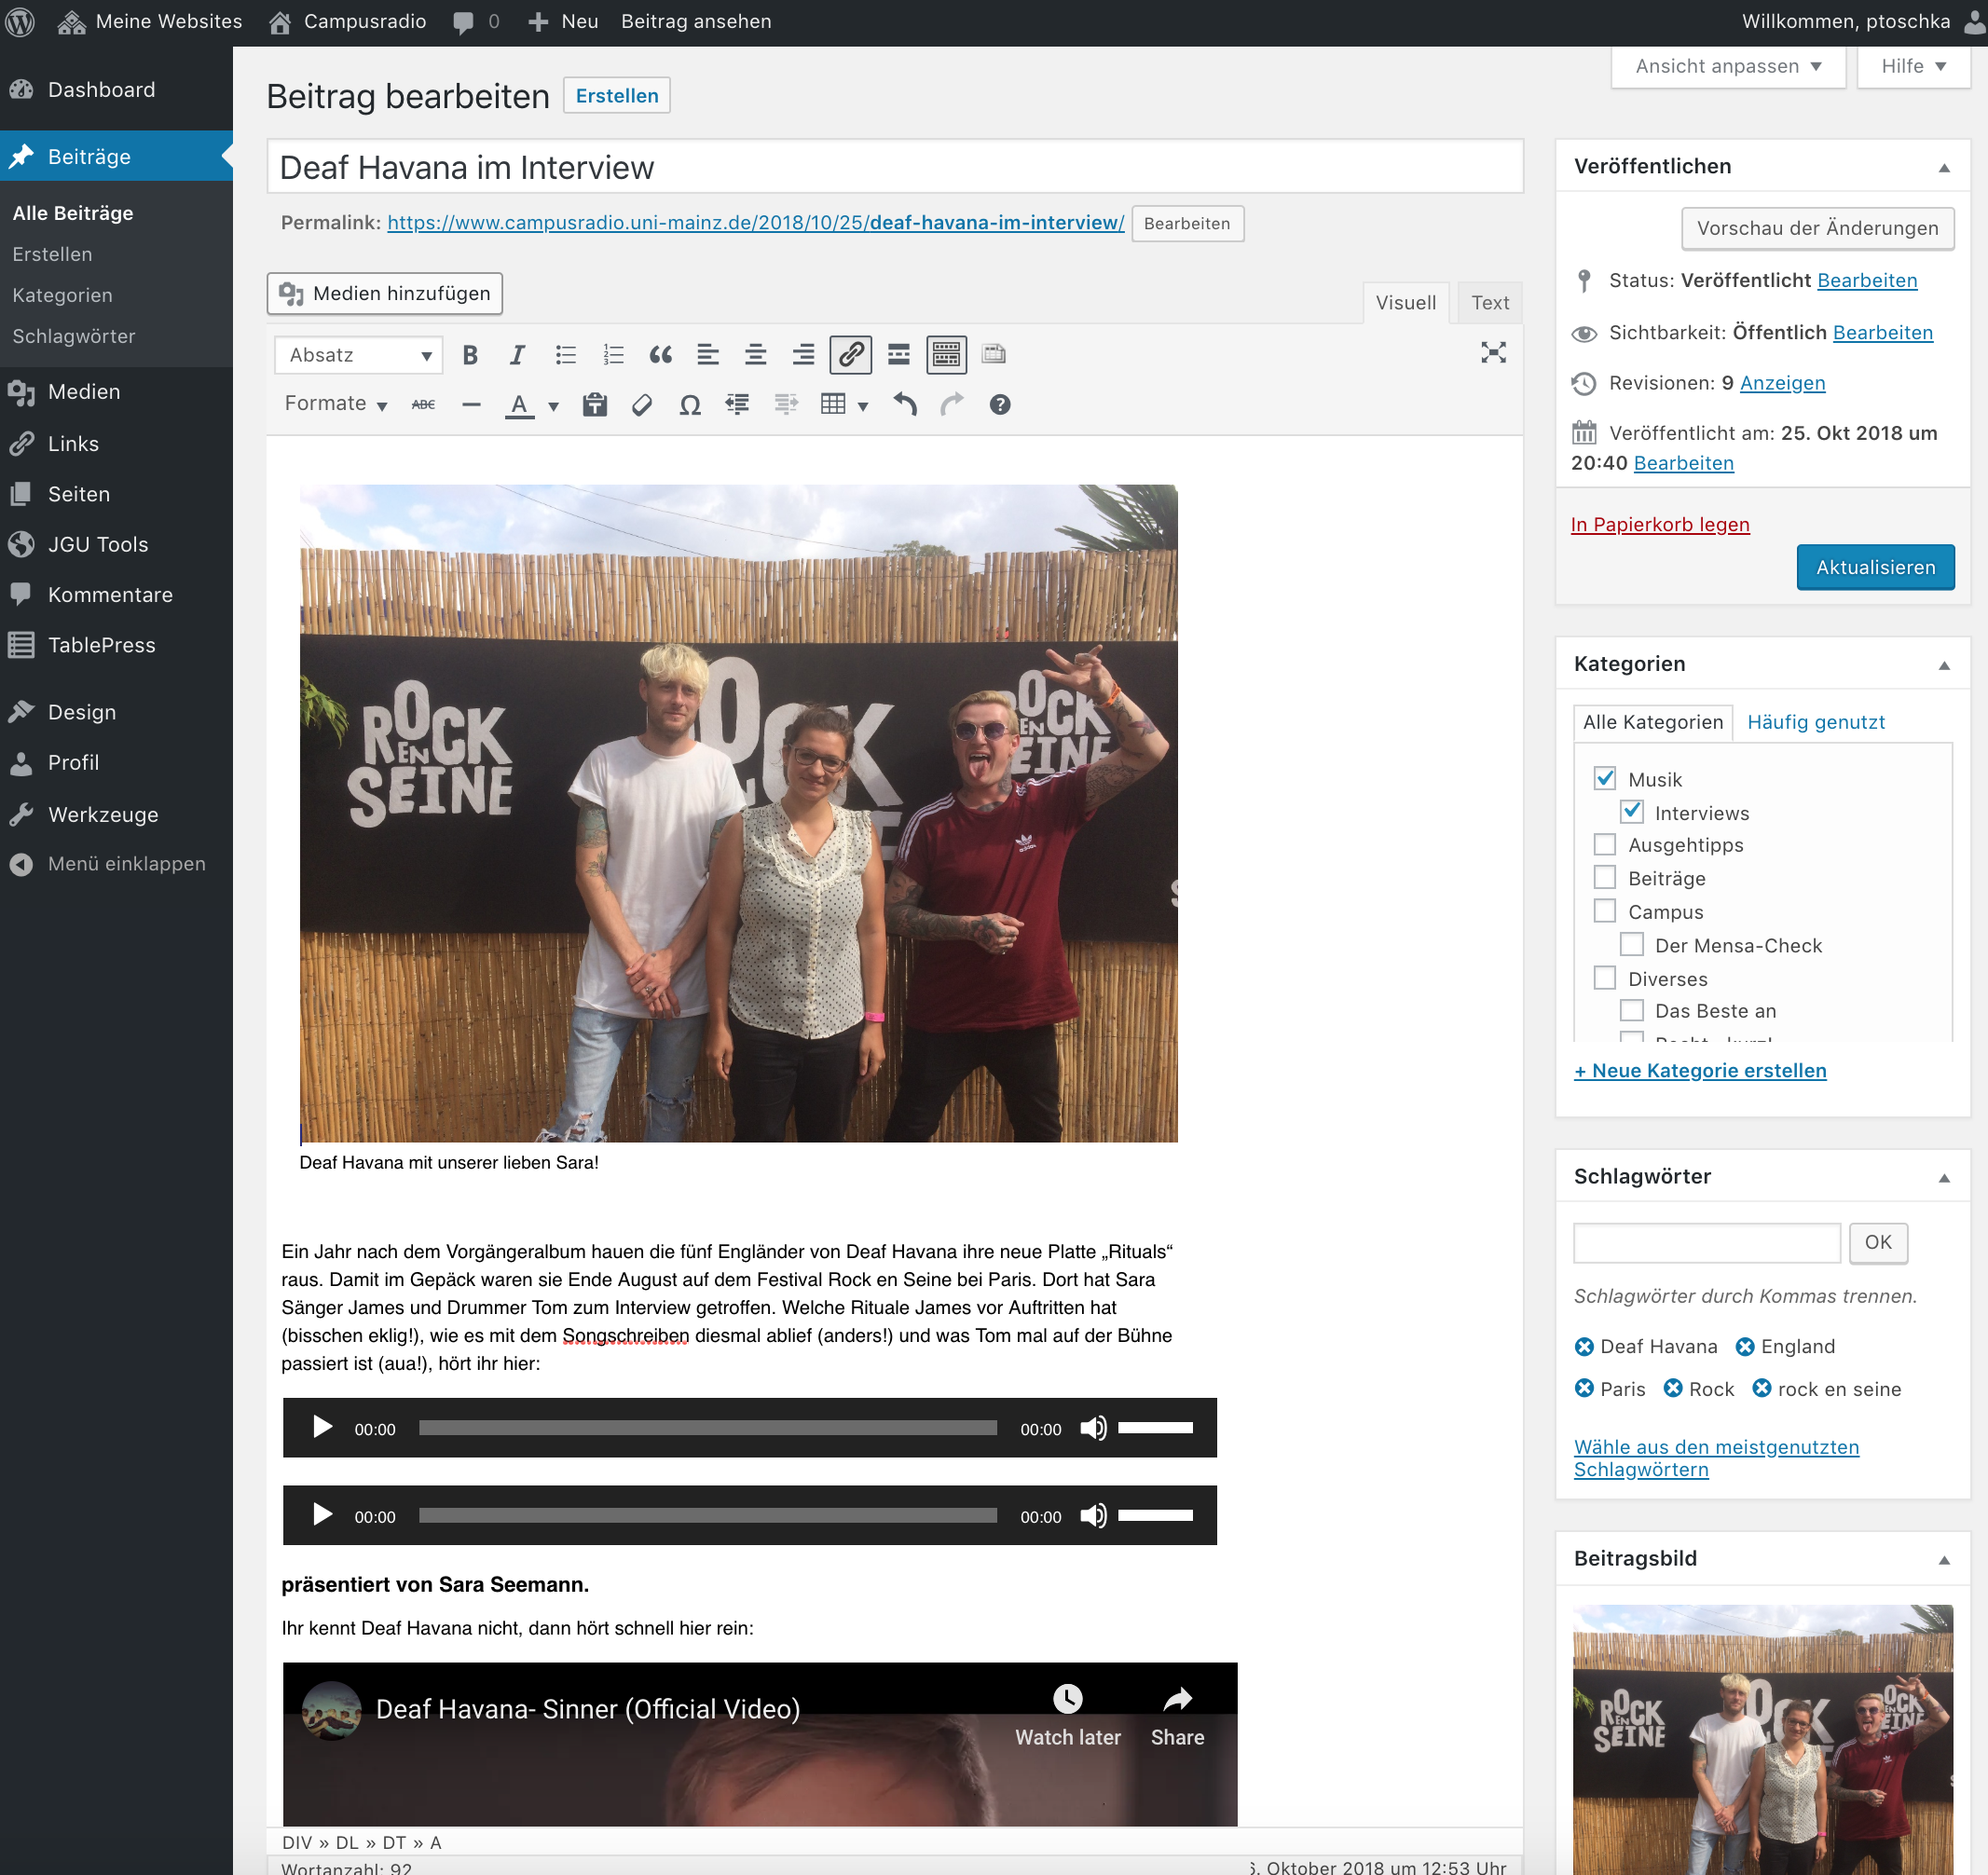This screenshot has height=1875, width=1988.
Task: Remove the Paris tag
Action: pyautogui.click(x=1584, y=1389)
